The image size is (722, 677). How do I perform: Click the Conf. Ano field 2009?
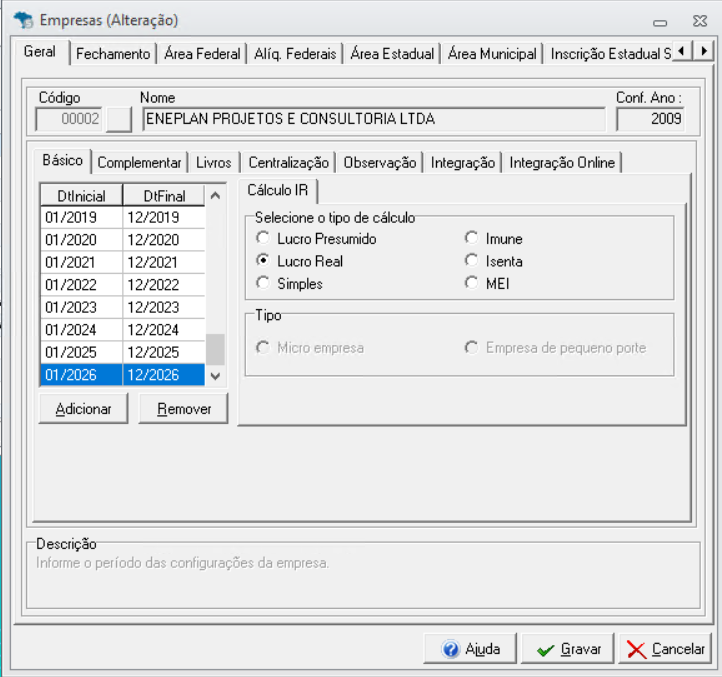point(650,119)
